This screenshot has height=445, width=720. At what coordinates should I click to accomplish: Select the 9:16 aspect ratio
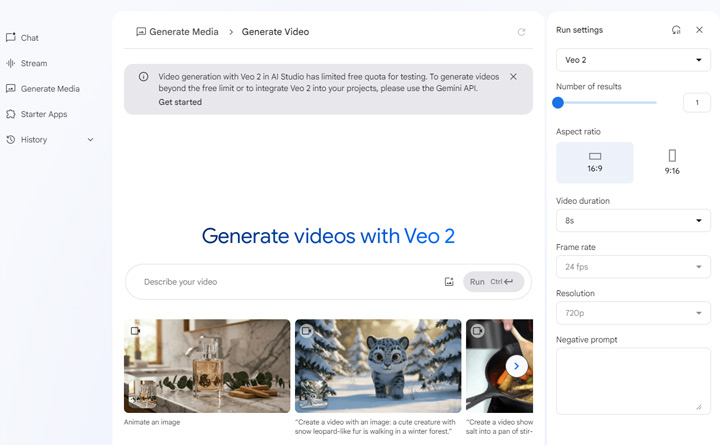pyautogui.click(x=672, y=163)
